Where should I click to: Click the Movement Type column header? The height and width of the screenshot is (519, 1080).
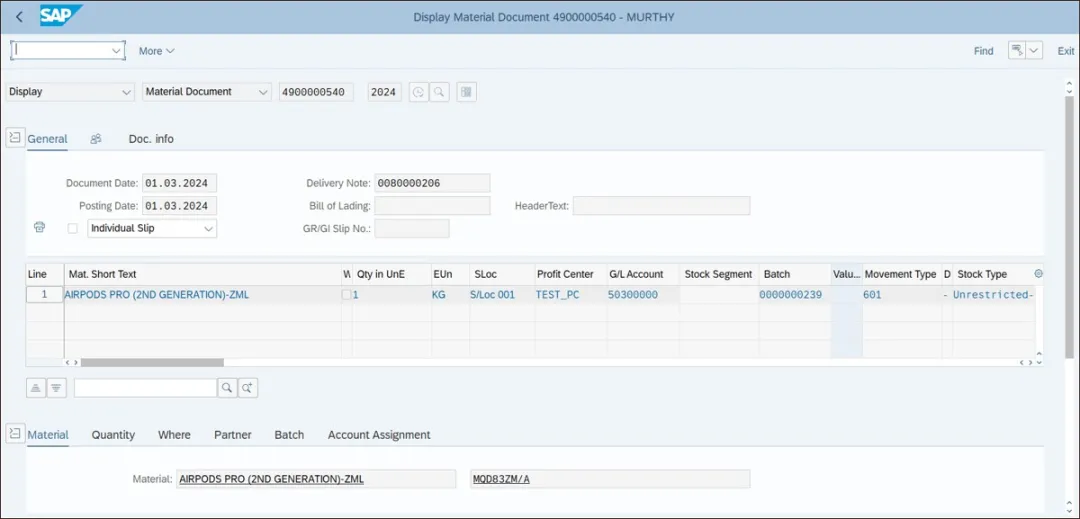pyautogui.click(x=900, y=274)
